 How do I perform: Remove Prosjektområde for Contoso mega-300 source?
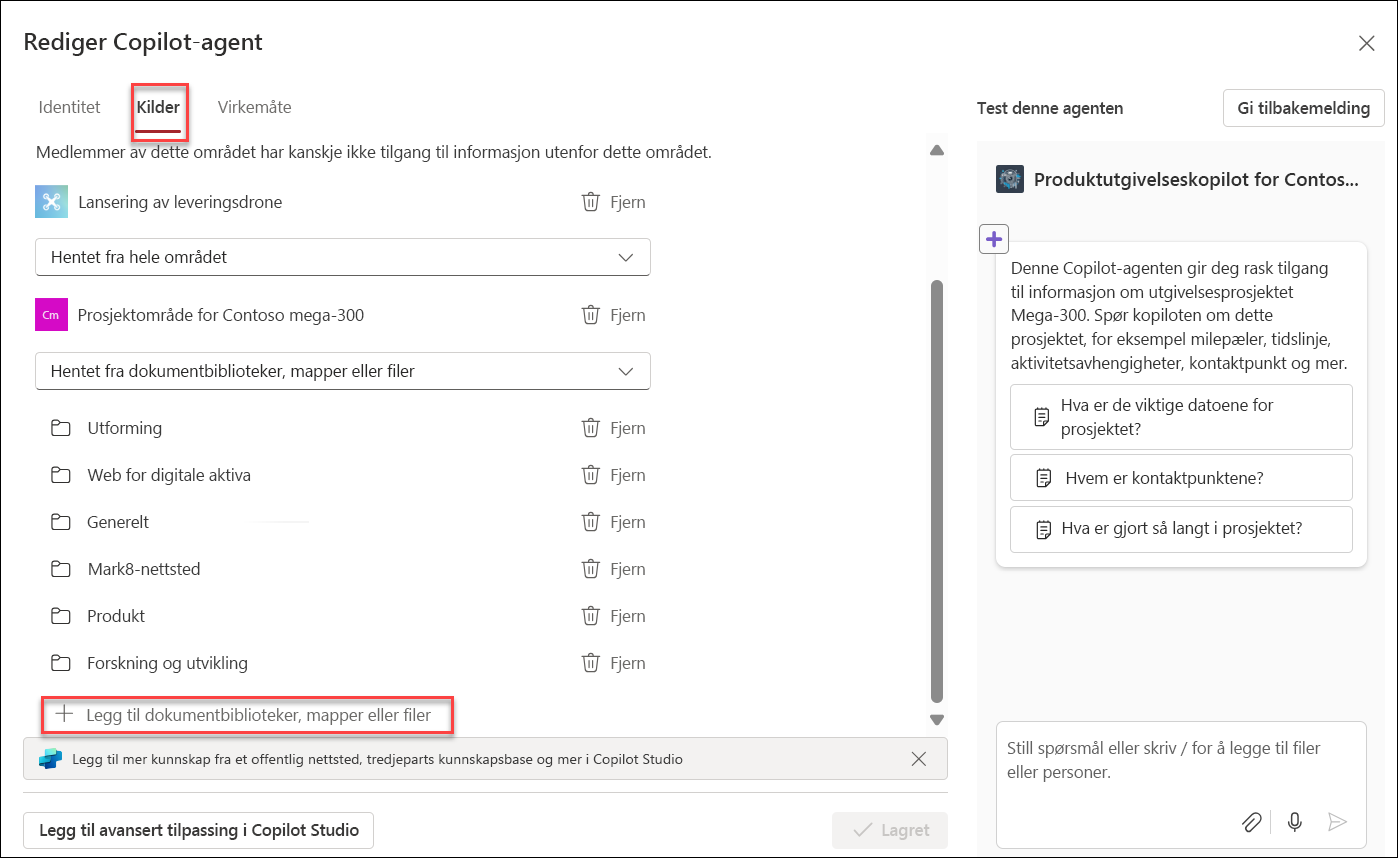[x=613, y=315]
